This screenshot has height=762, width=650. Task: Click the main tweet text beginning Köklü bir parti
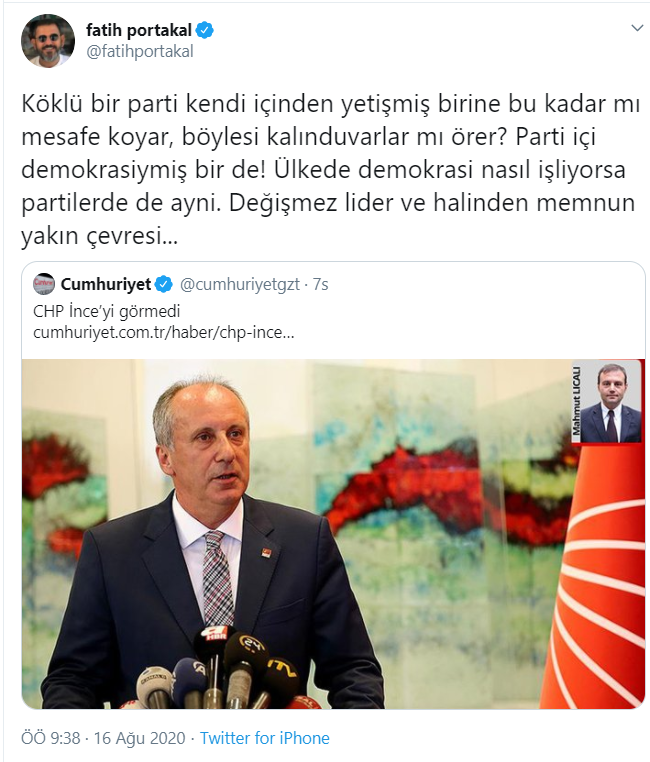(x=330, y=170)
